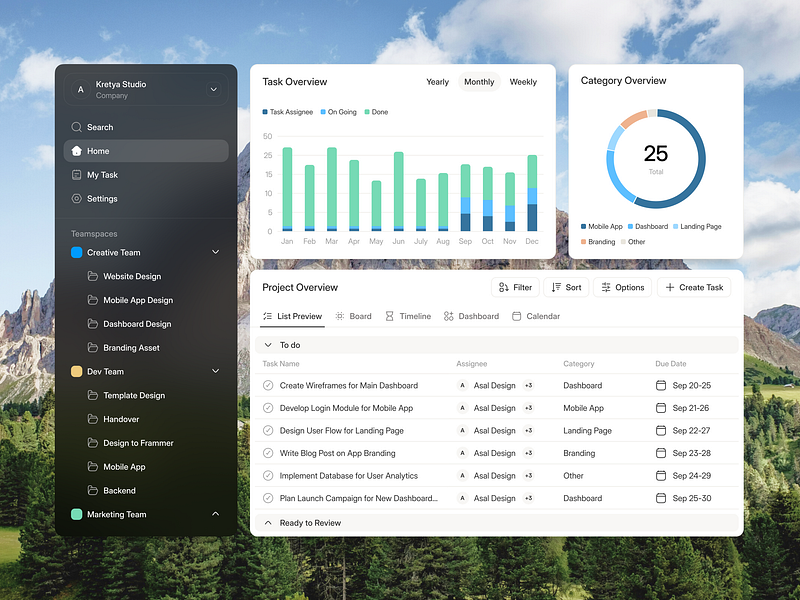Expand the Ready to Review section

point(268,522)
